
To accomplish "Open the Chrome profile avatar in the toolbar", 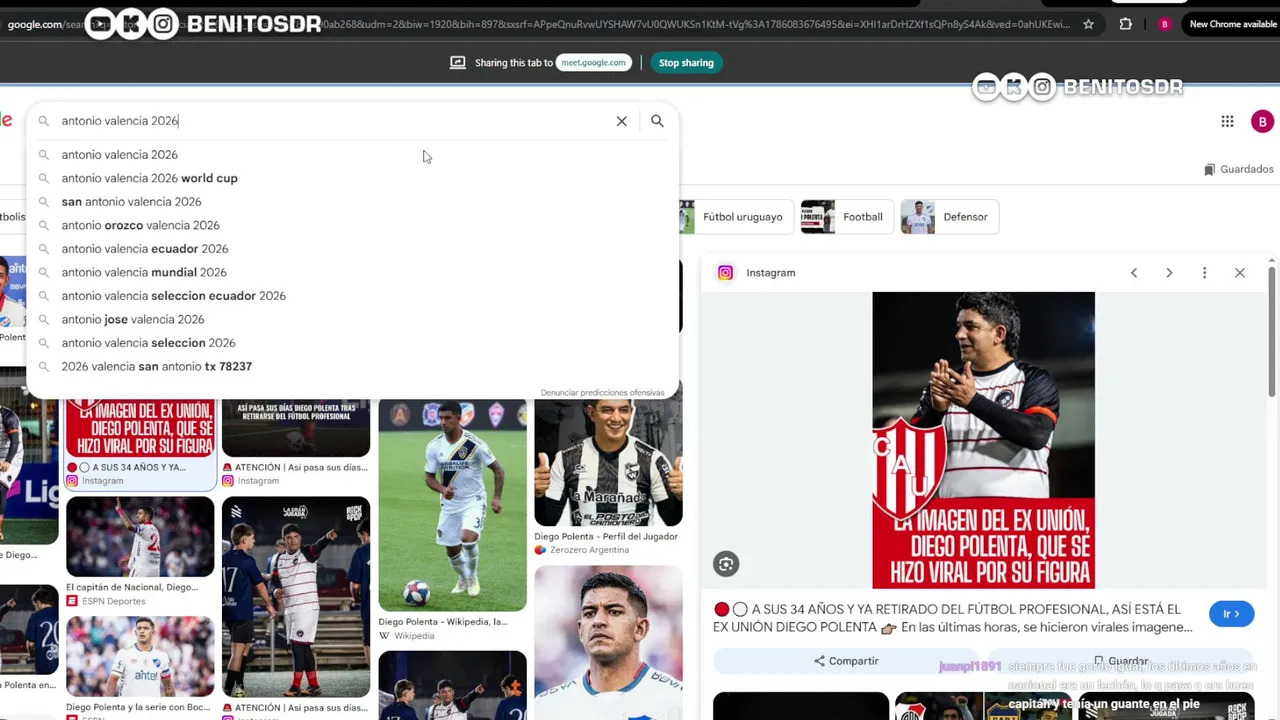I will point(1164,24).
